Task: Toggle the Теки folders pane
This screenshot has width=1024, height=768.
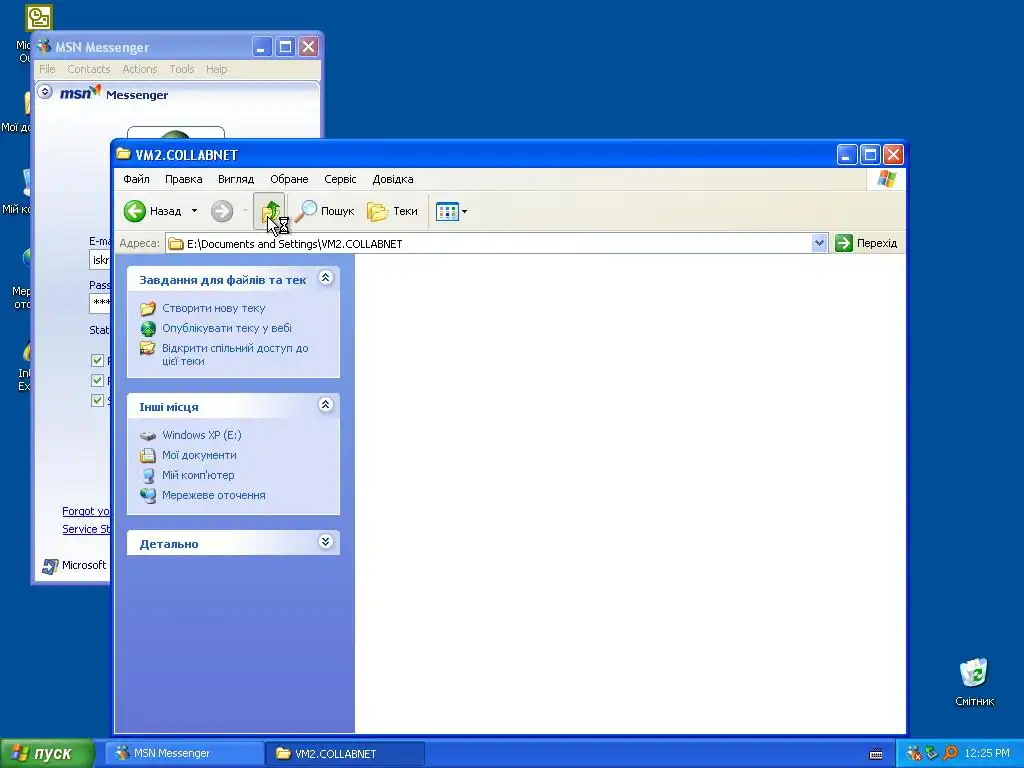Action: 392,211
